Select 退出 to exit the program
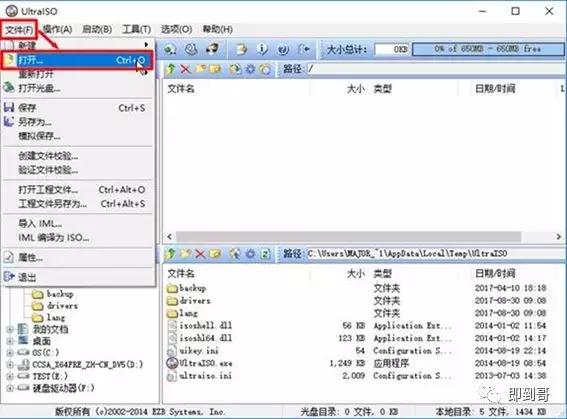Viewport: 567px width, 419px height. click(27, 277)
